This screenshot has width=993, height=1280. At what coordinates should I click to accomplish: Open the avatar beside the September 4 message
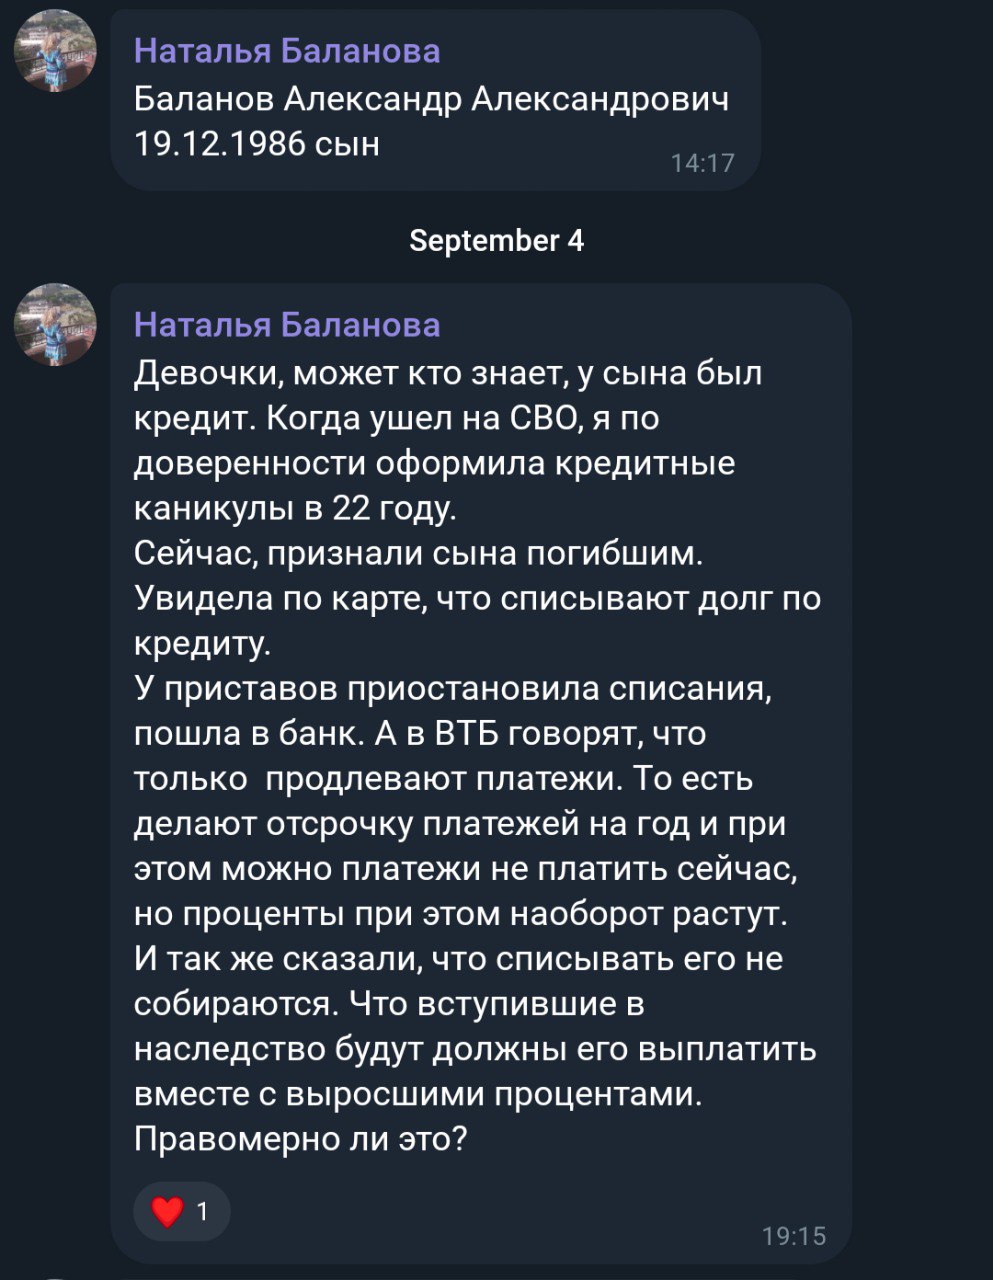55,324
